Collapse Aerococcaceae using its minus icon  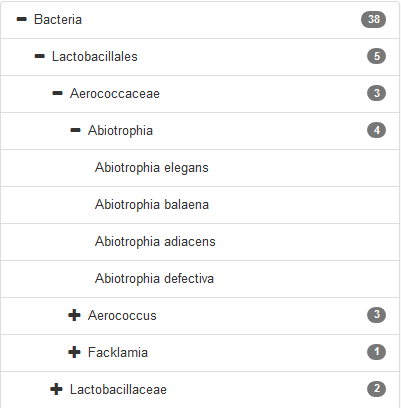(58, 94)
